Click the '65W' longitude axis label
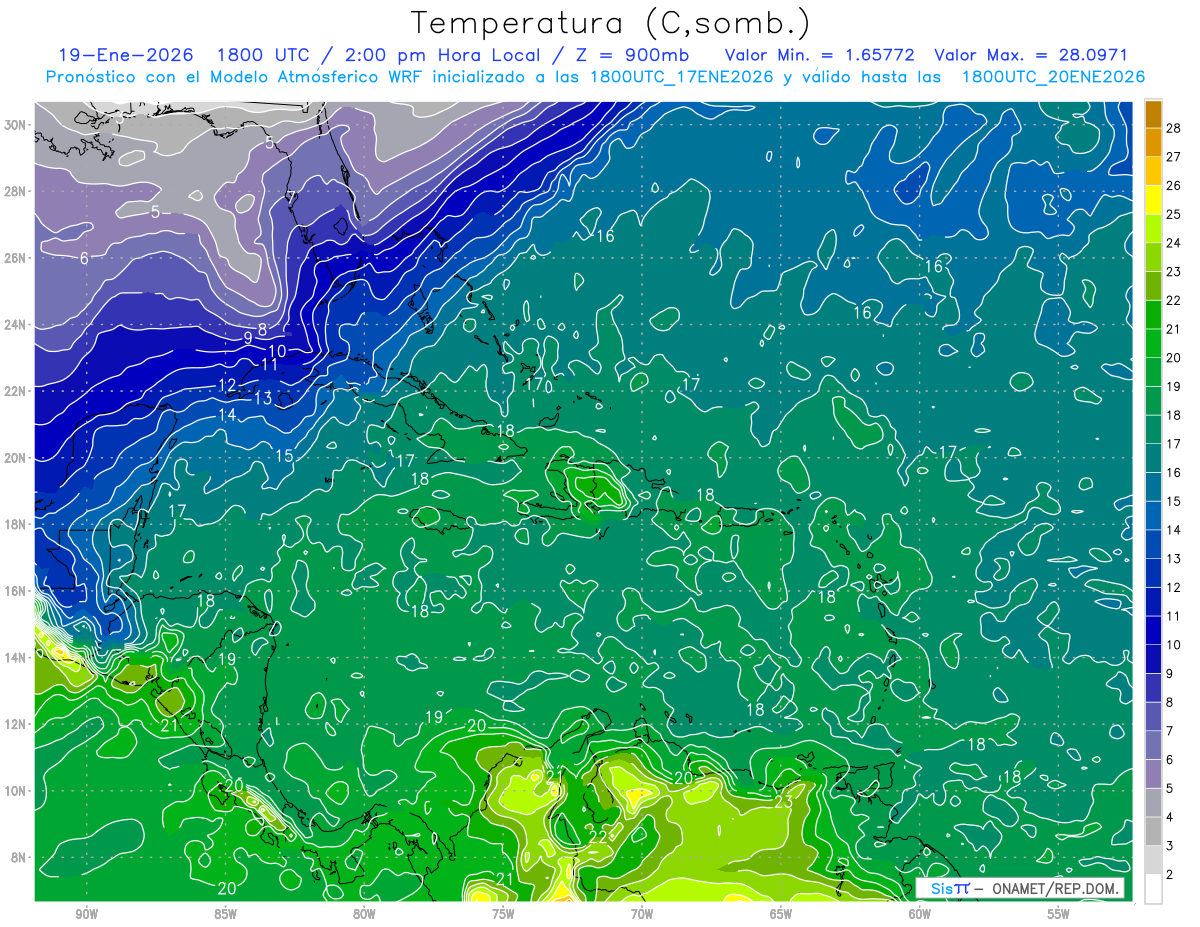 tap(781, 914)
